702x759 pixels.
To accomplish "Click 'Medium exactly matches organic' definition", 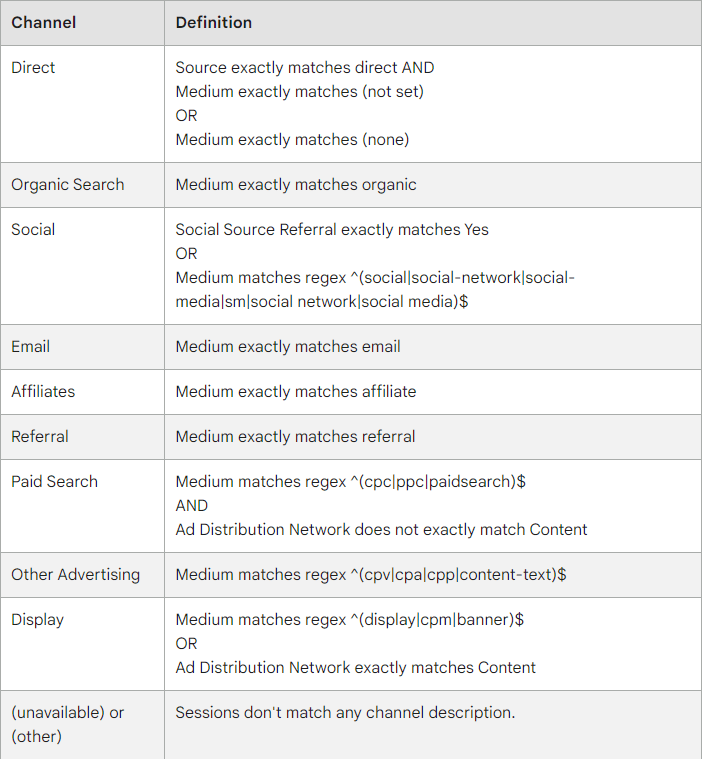I will click(295, 185).
